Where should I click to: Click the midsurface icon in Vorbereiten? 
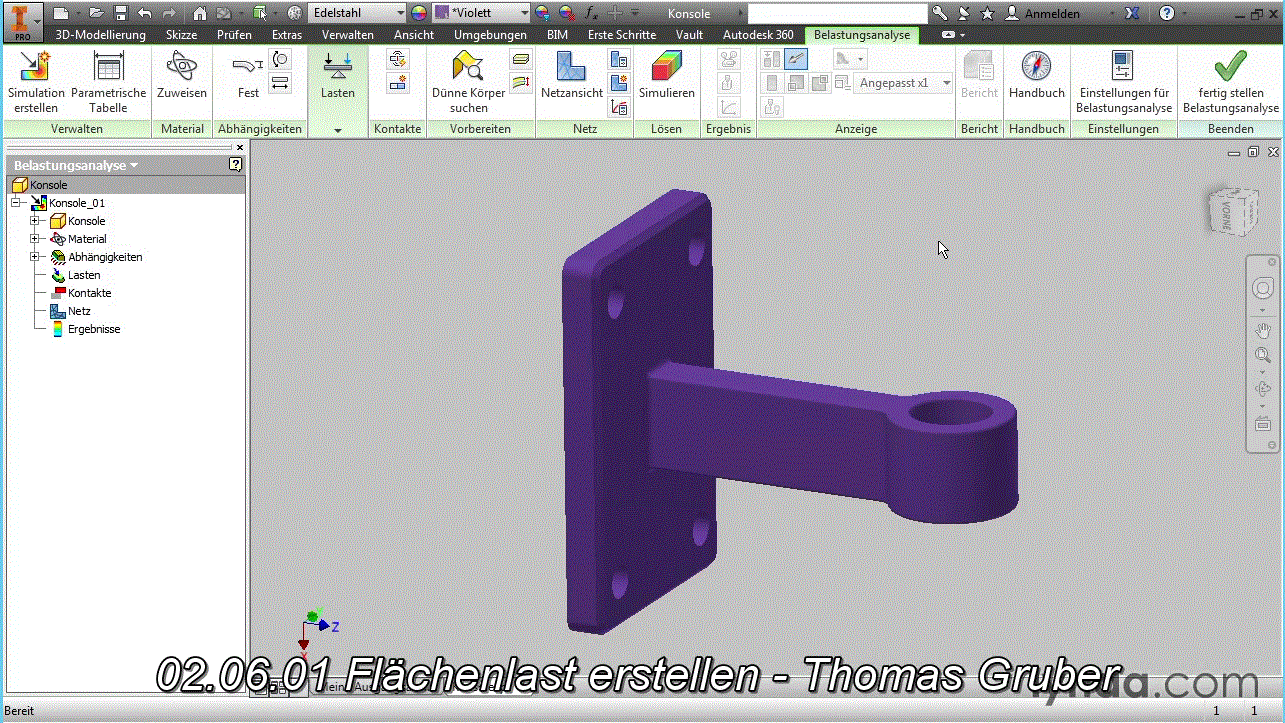coord(520,60)
